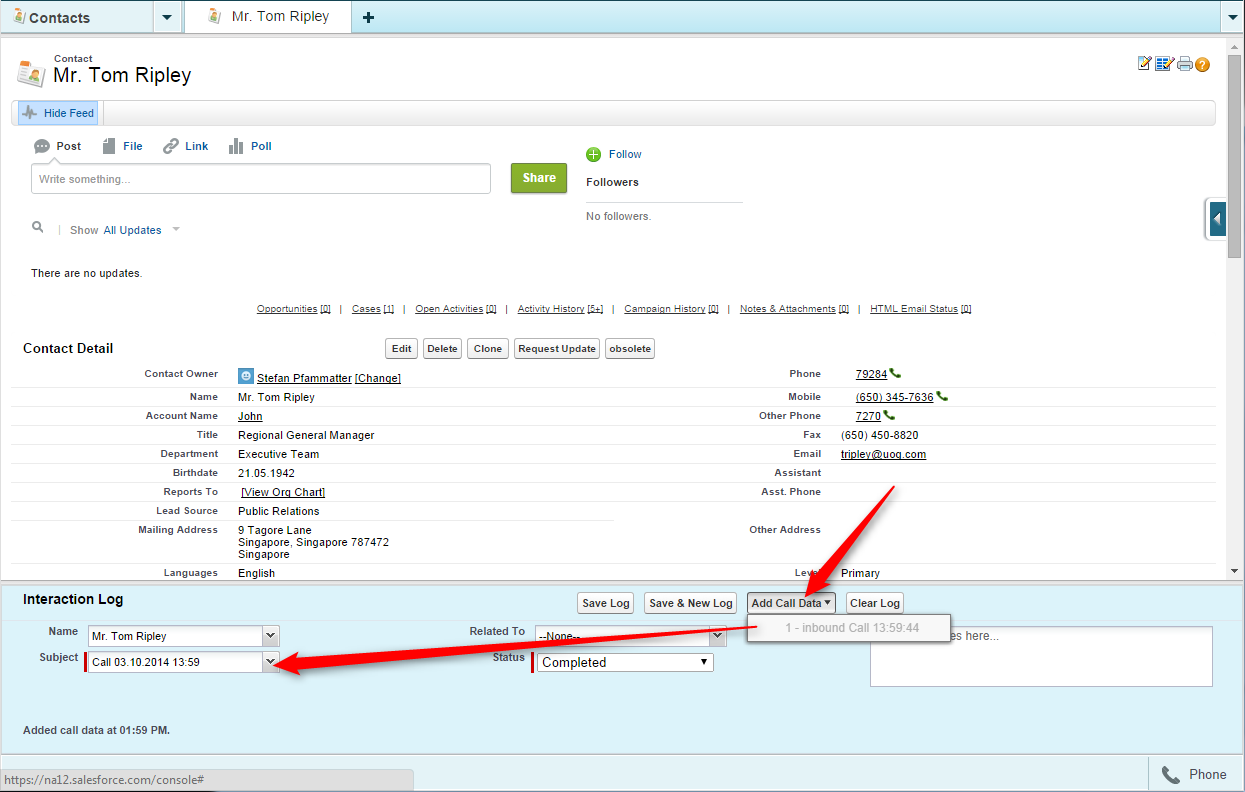Image resolution: width=1245 pixels, height=792 pixels.
Task: Add a new tab with plus icon
Action: pyautogui.click(x=368, y=17)
